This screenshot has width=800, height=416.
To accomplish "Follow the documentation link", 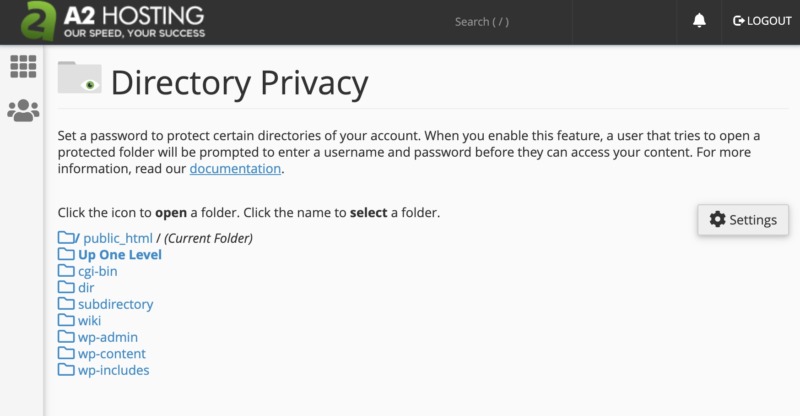I will [x=235, y=169].
